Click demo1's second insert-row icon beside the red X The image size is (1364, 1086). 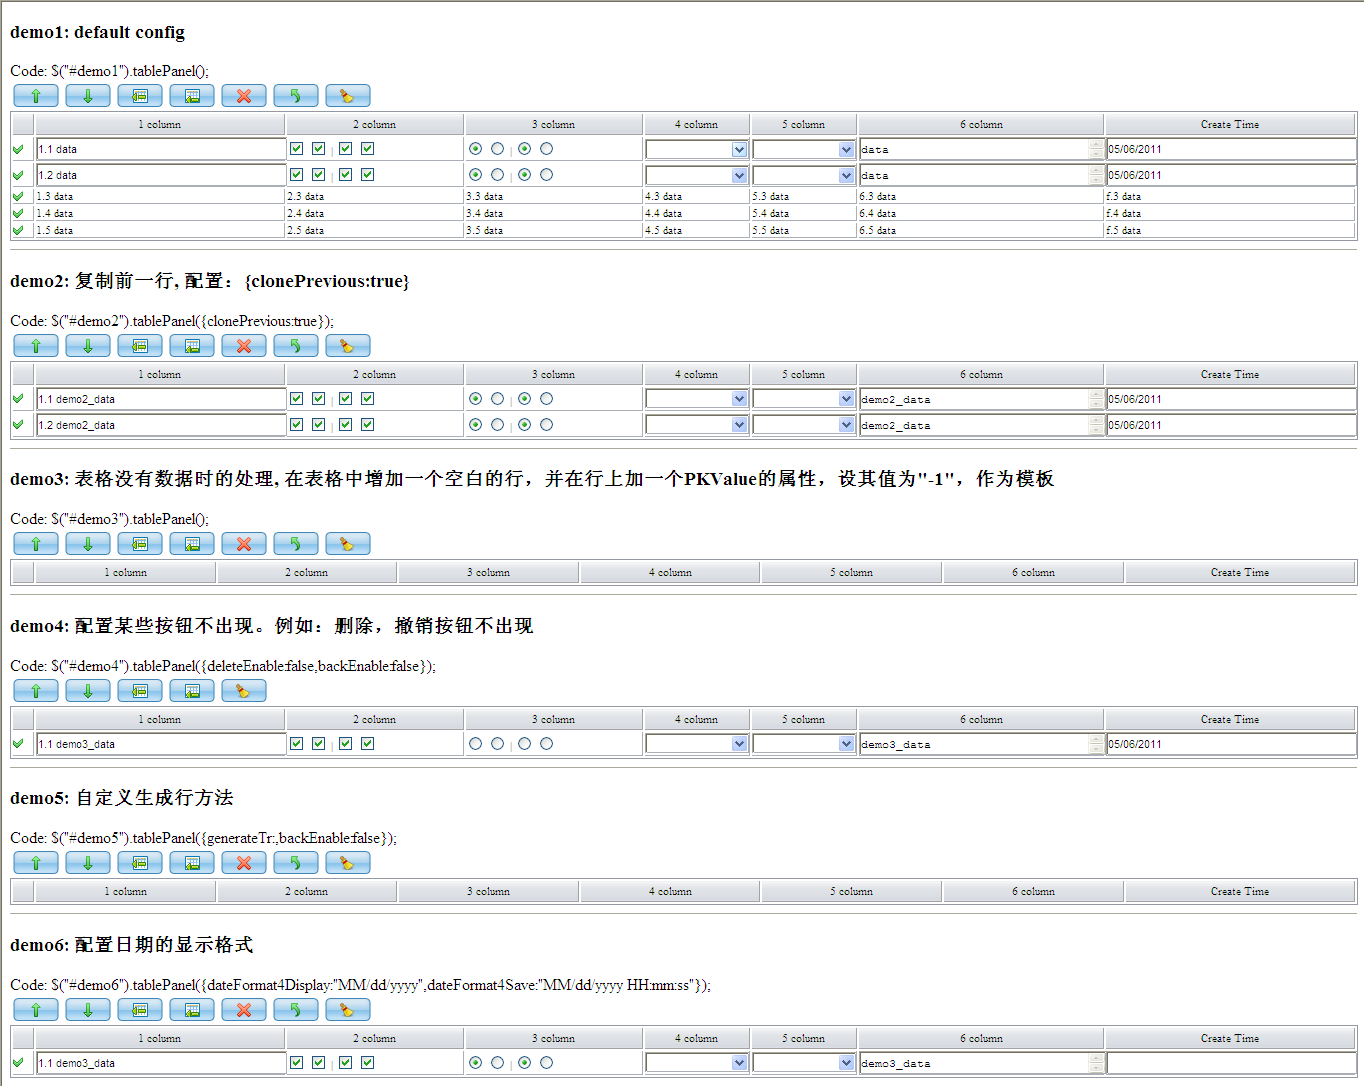pos(192,96)
